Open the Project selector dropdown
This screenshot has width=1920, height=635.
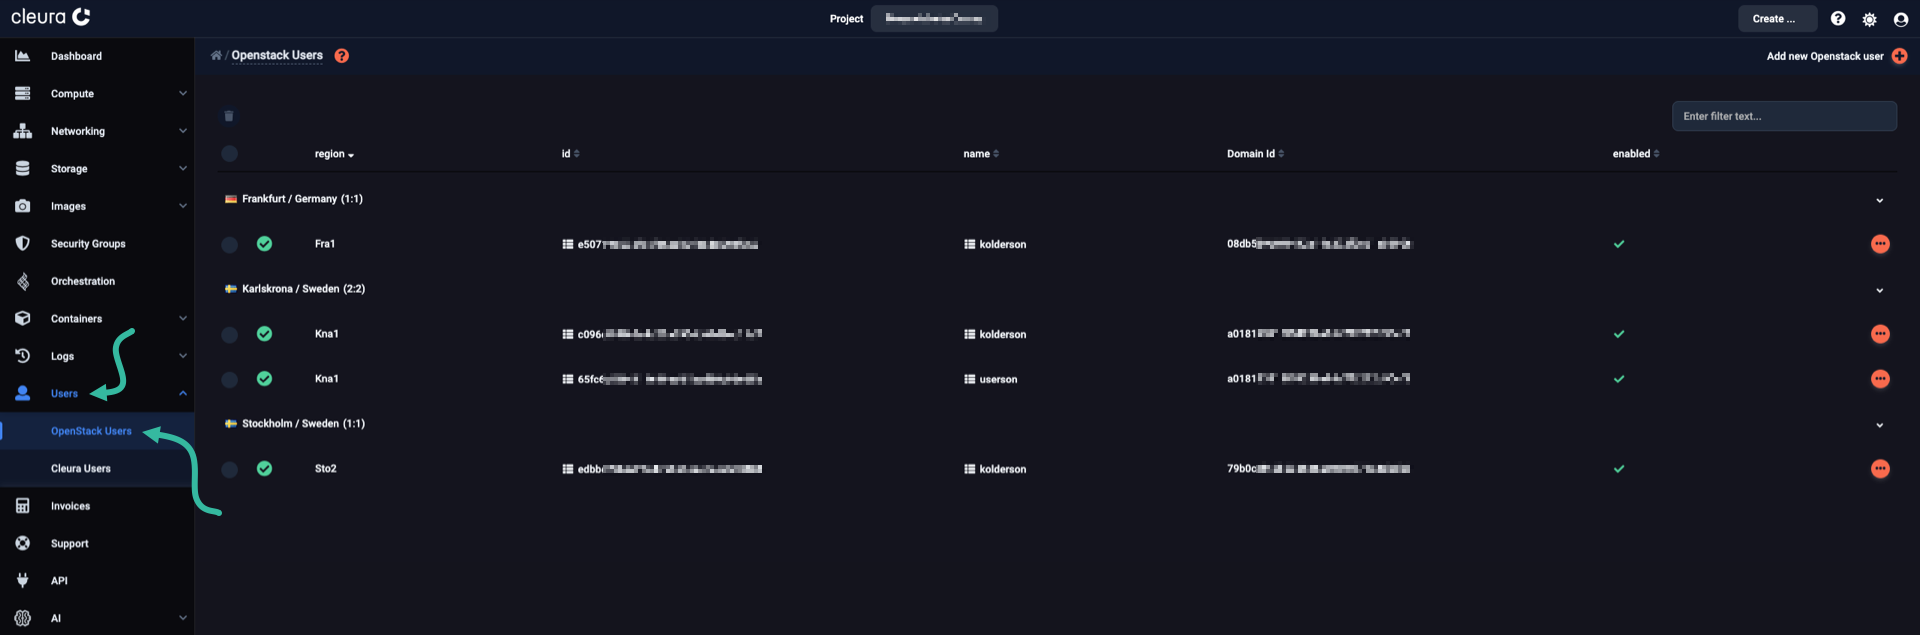coord(934,18)
